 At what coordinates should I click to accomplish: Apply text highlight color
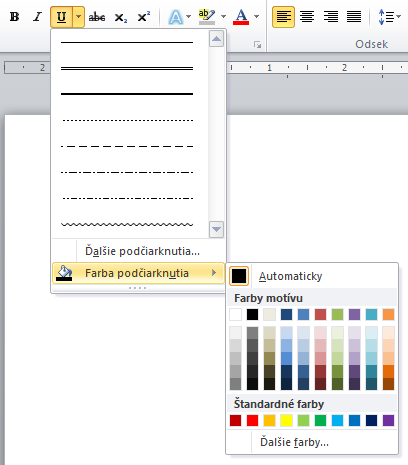pyautogui.click(x=207, y=17)
